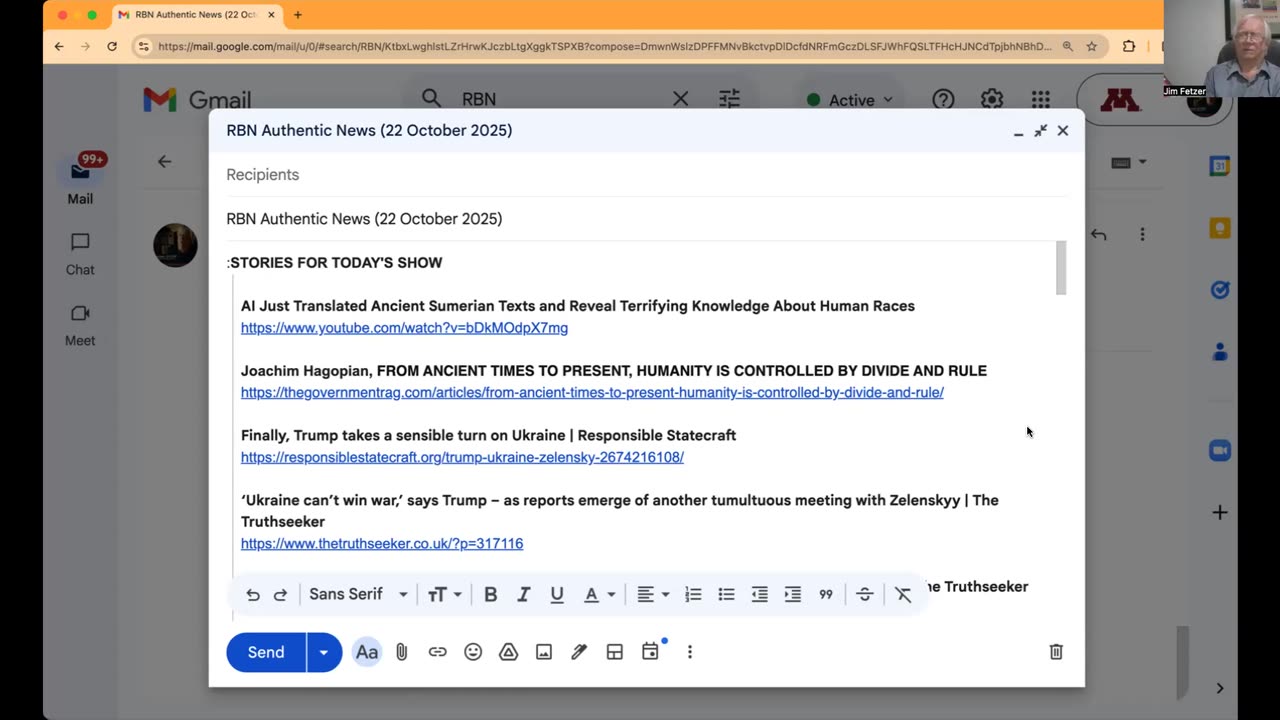Click the Recipients field
Image resolution: width=1280 pixels, height=720 pixels.
click(646, 175)
